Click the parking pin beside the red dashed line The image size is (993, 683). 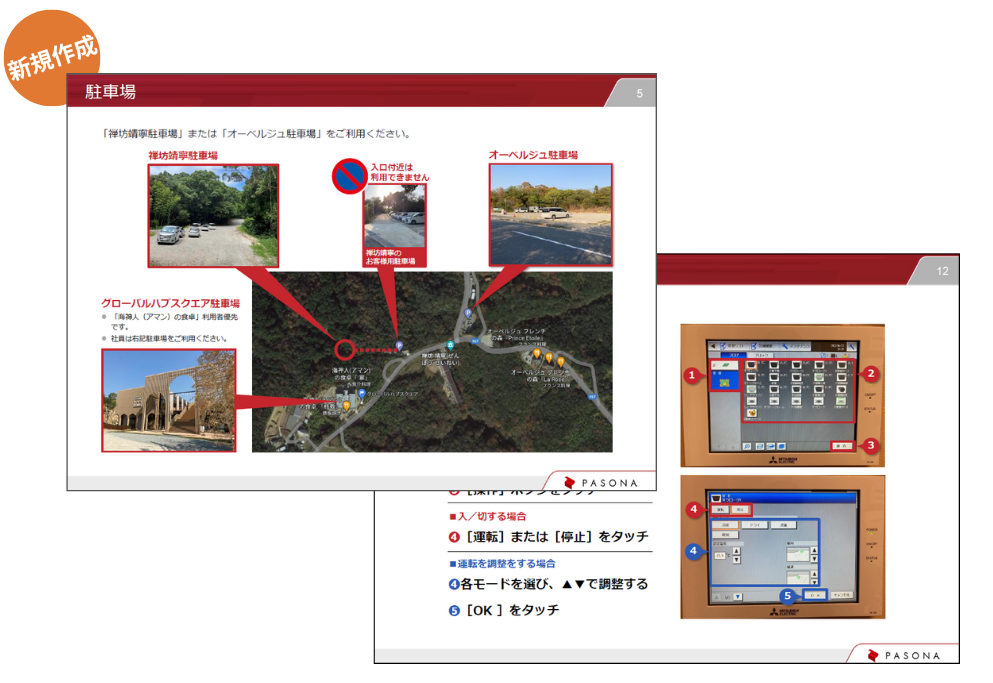click(399, 346)
